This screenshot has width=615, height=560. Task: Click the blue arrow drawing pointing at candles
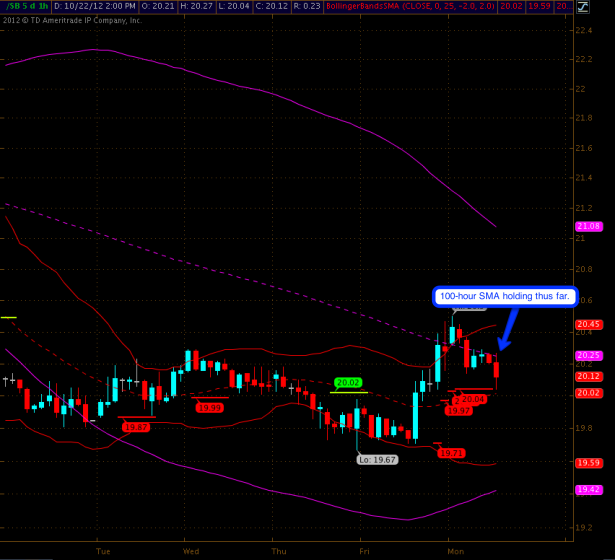click(x=507, y=327)
